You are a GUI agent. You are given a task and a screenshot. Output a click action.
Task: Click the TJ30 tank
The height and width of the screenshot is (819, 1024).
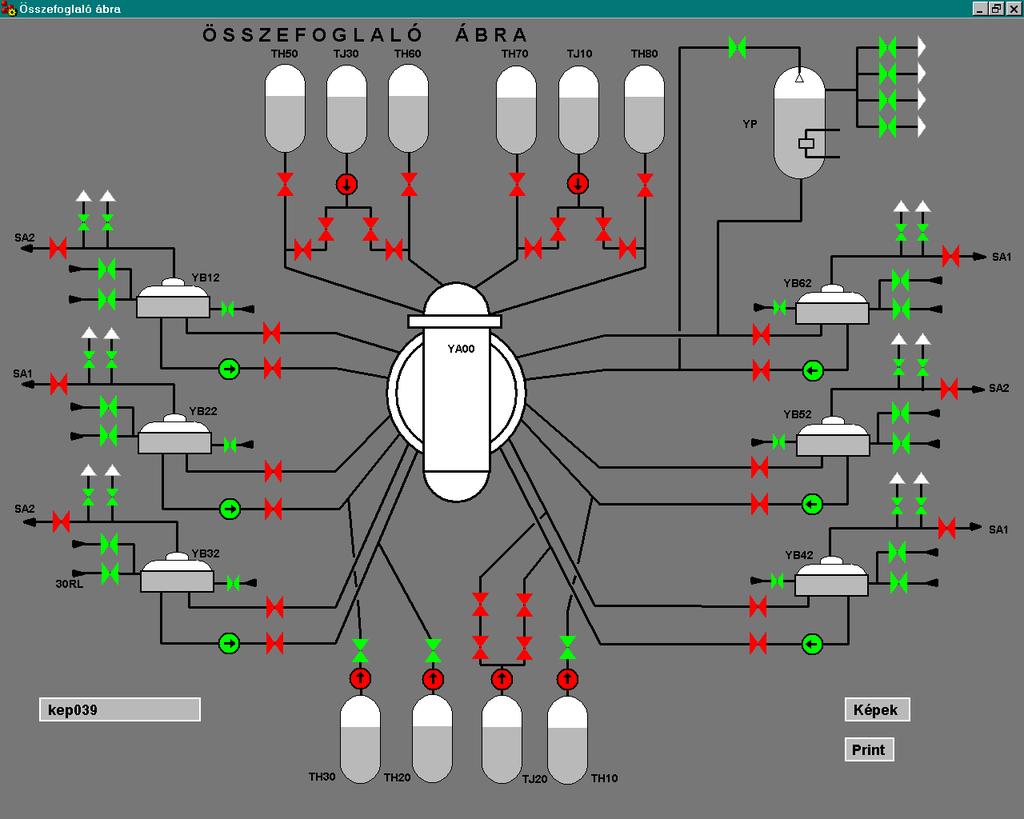pos(347,108)
